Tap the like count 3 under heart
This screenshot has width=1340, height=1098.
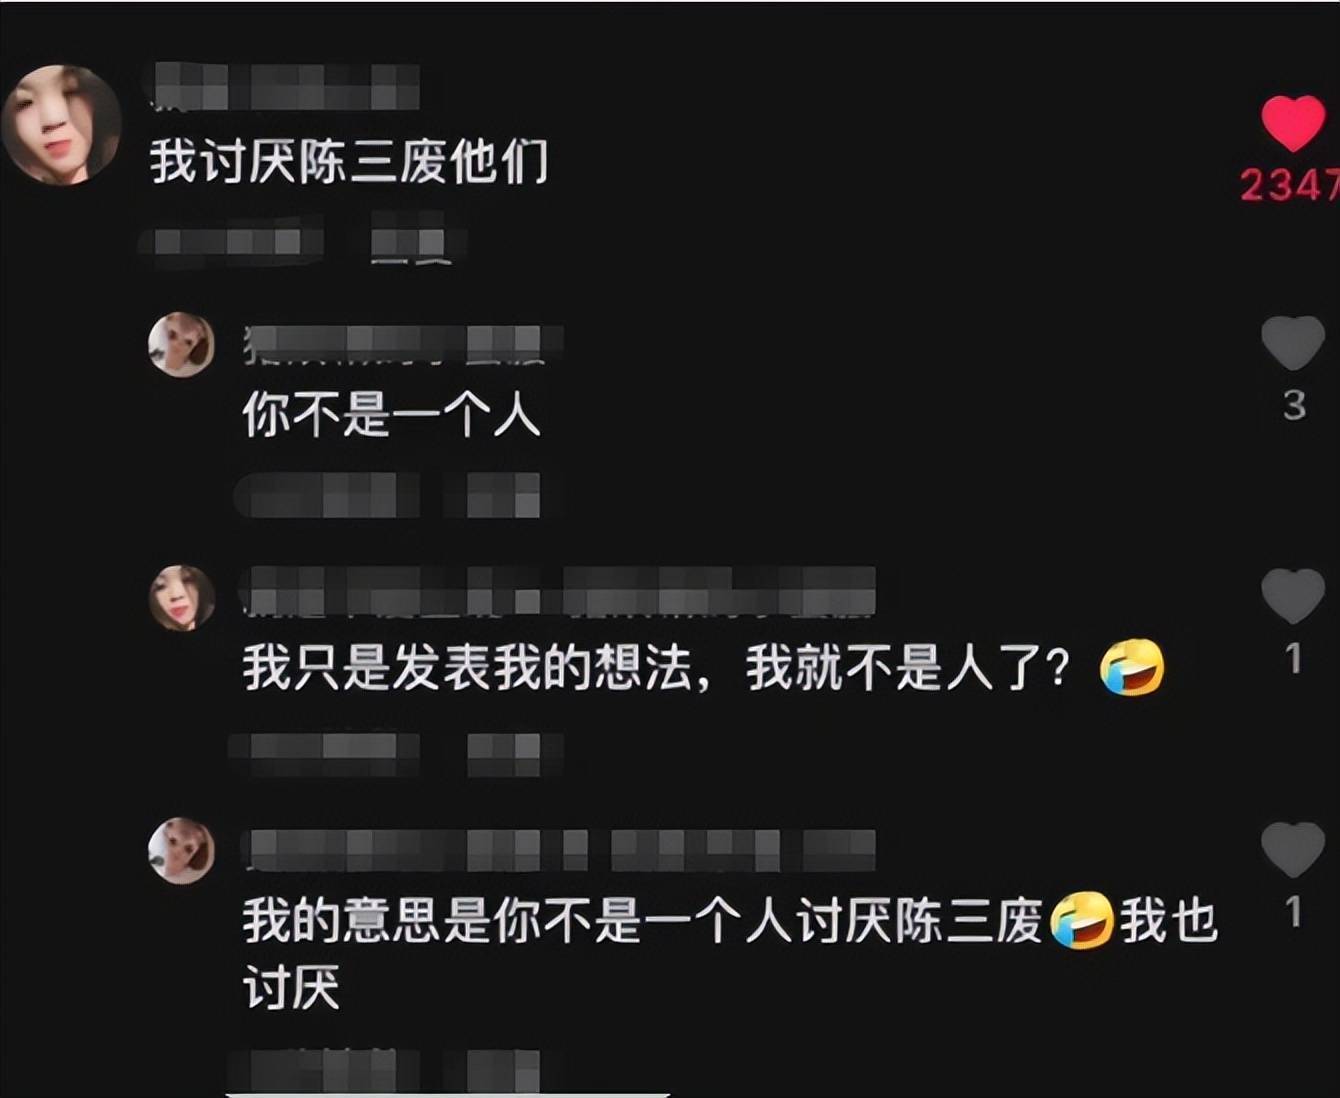(1294, 405)
